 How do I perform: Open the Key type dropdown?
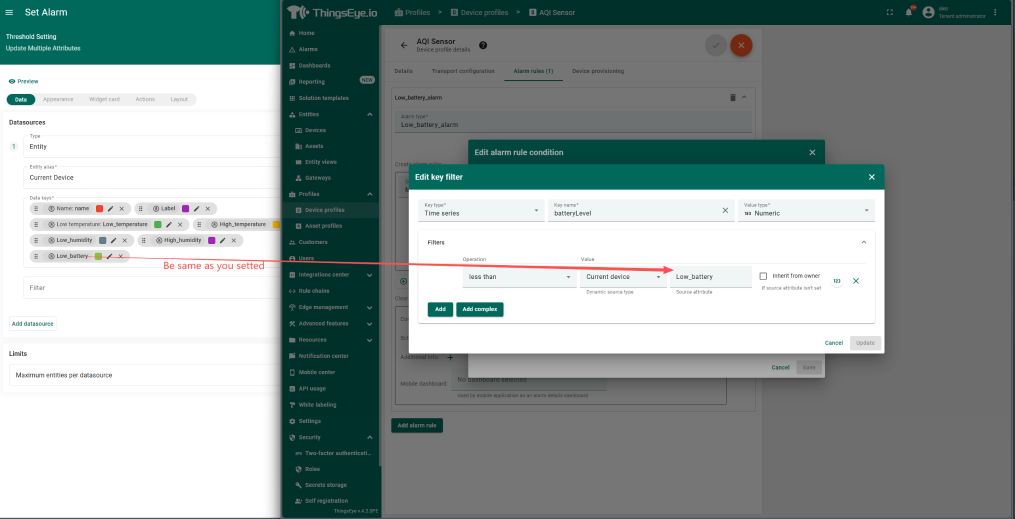480,211
